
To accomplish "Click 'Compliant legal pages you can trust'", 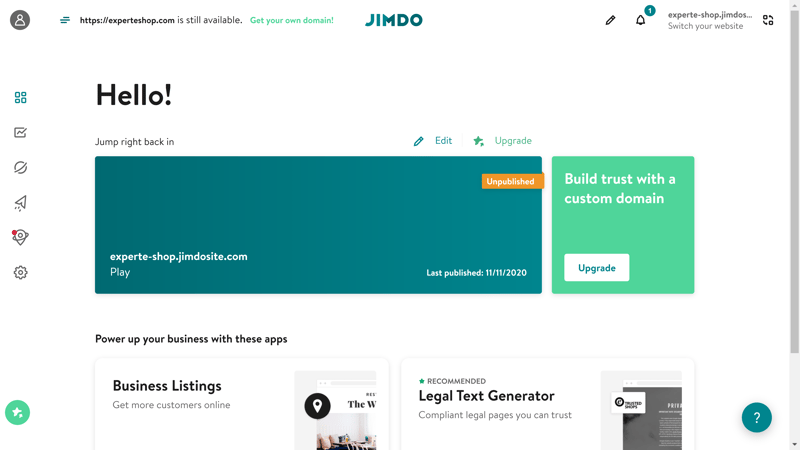I will pos(495,415).
